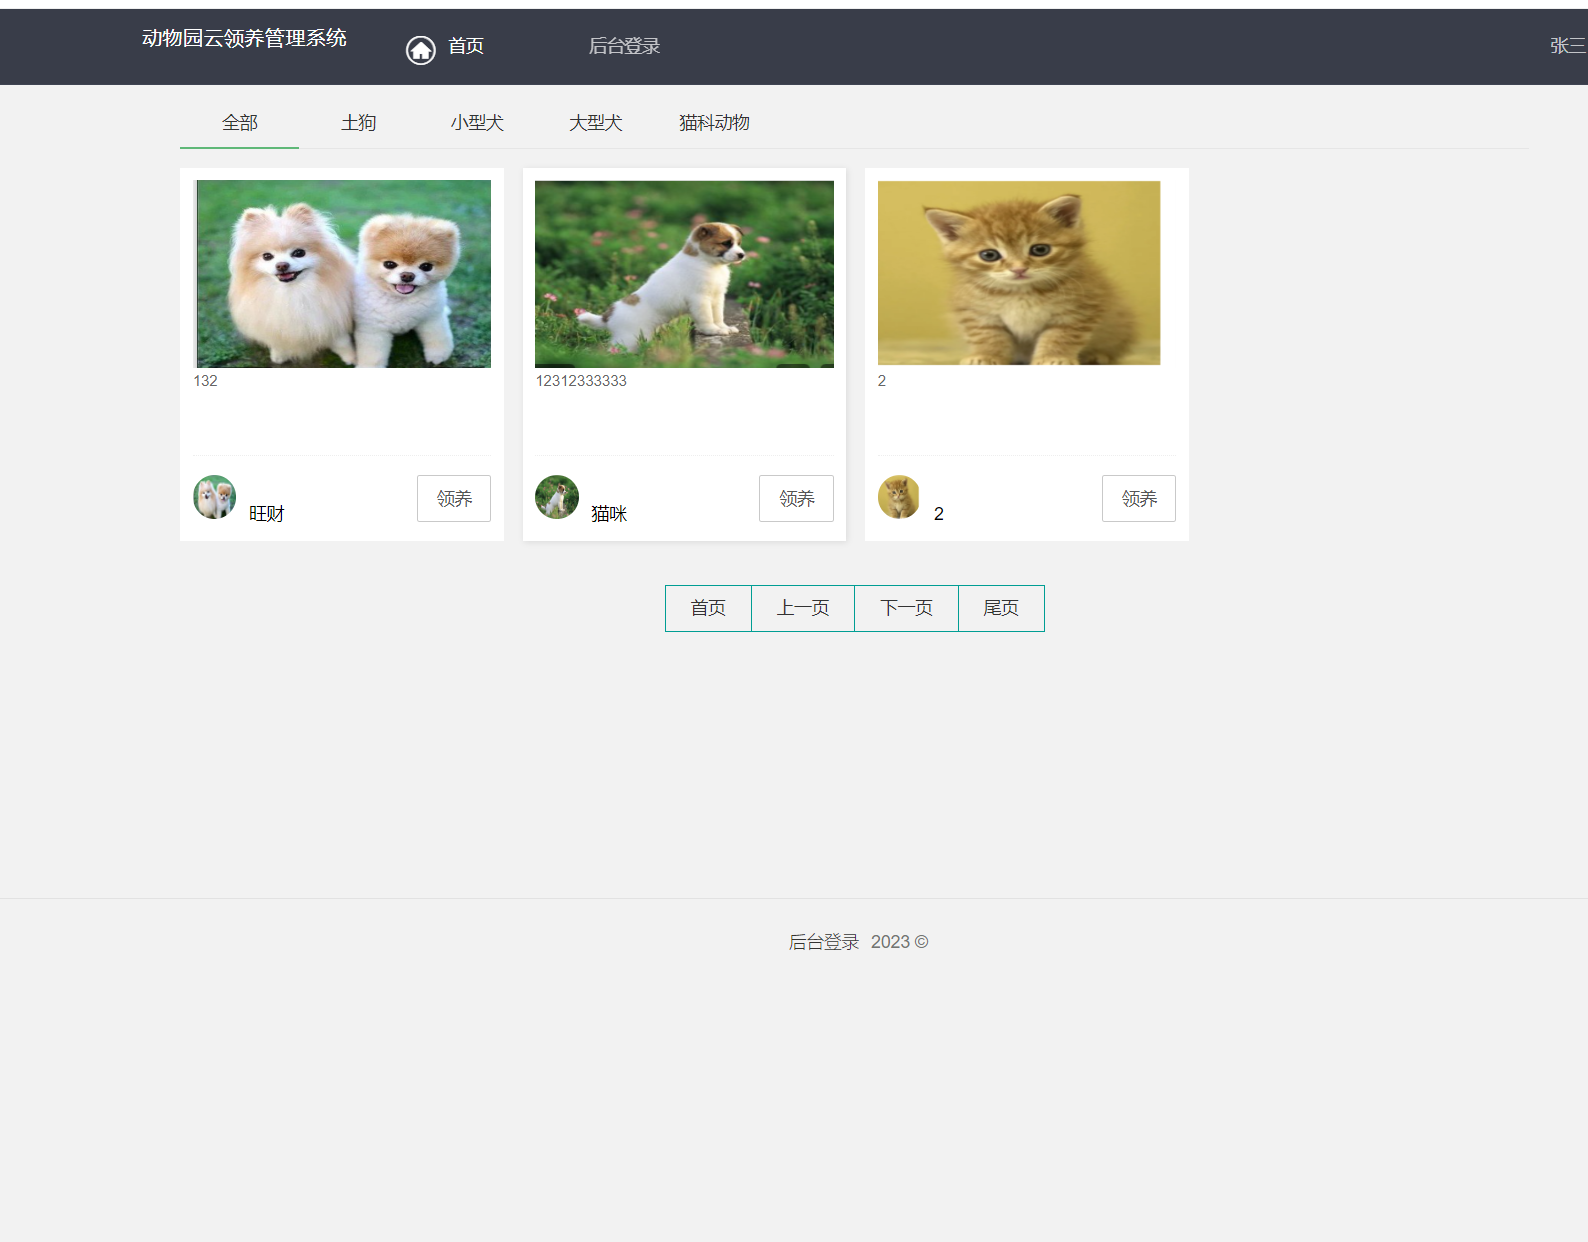This screenshot has height=1242, width=1588.
Task: Switch to the 土狗 category tab
Action: click(358, 123)
